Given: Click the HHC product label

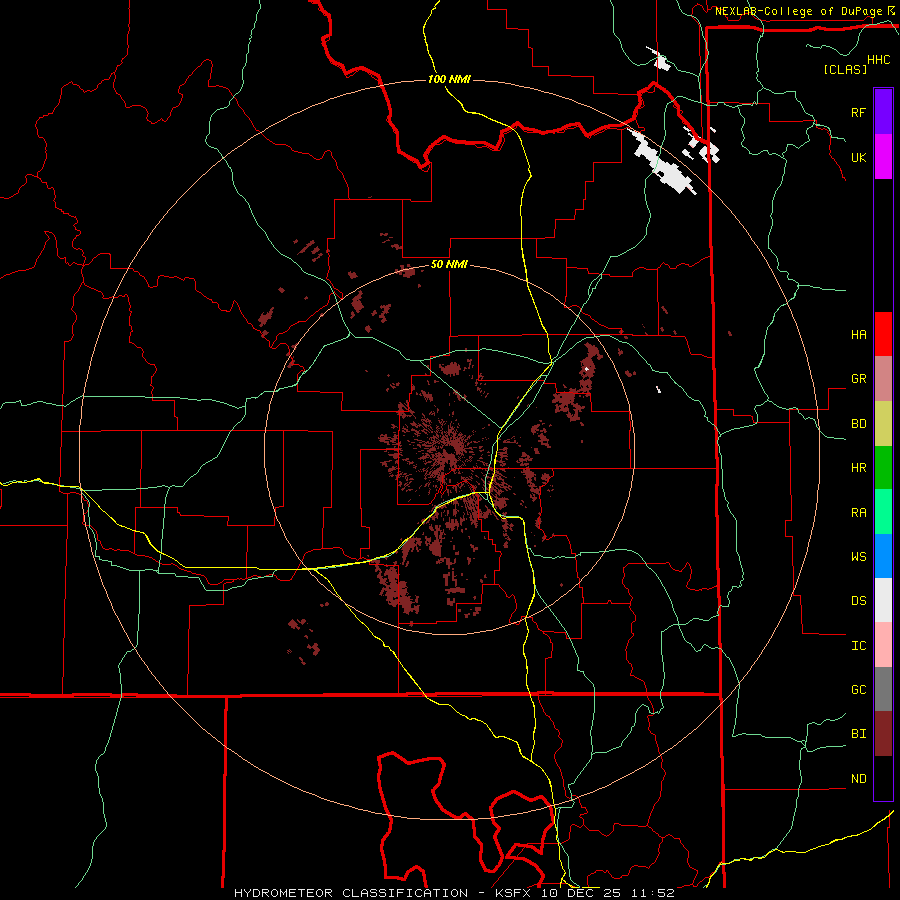Looking at the screenshot, I should tap(879, 60).
